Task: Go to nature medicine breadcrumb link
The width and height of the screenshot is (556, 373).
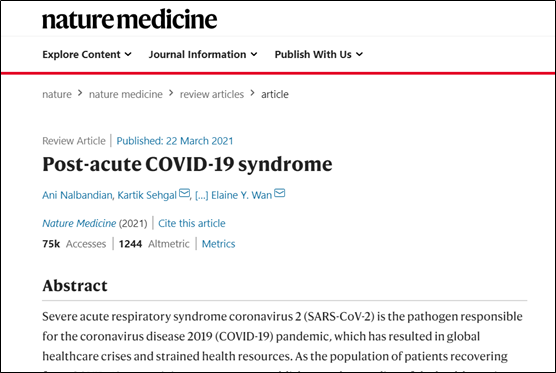Action: 126,94
